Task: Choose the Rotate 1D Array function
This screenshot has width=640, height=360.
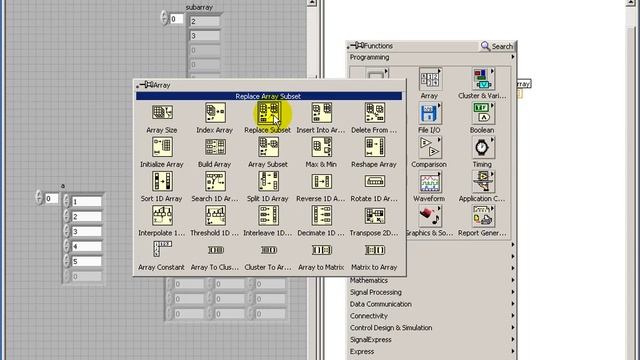Action: pyautogui.click(x=374, y=182)
